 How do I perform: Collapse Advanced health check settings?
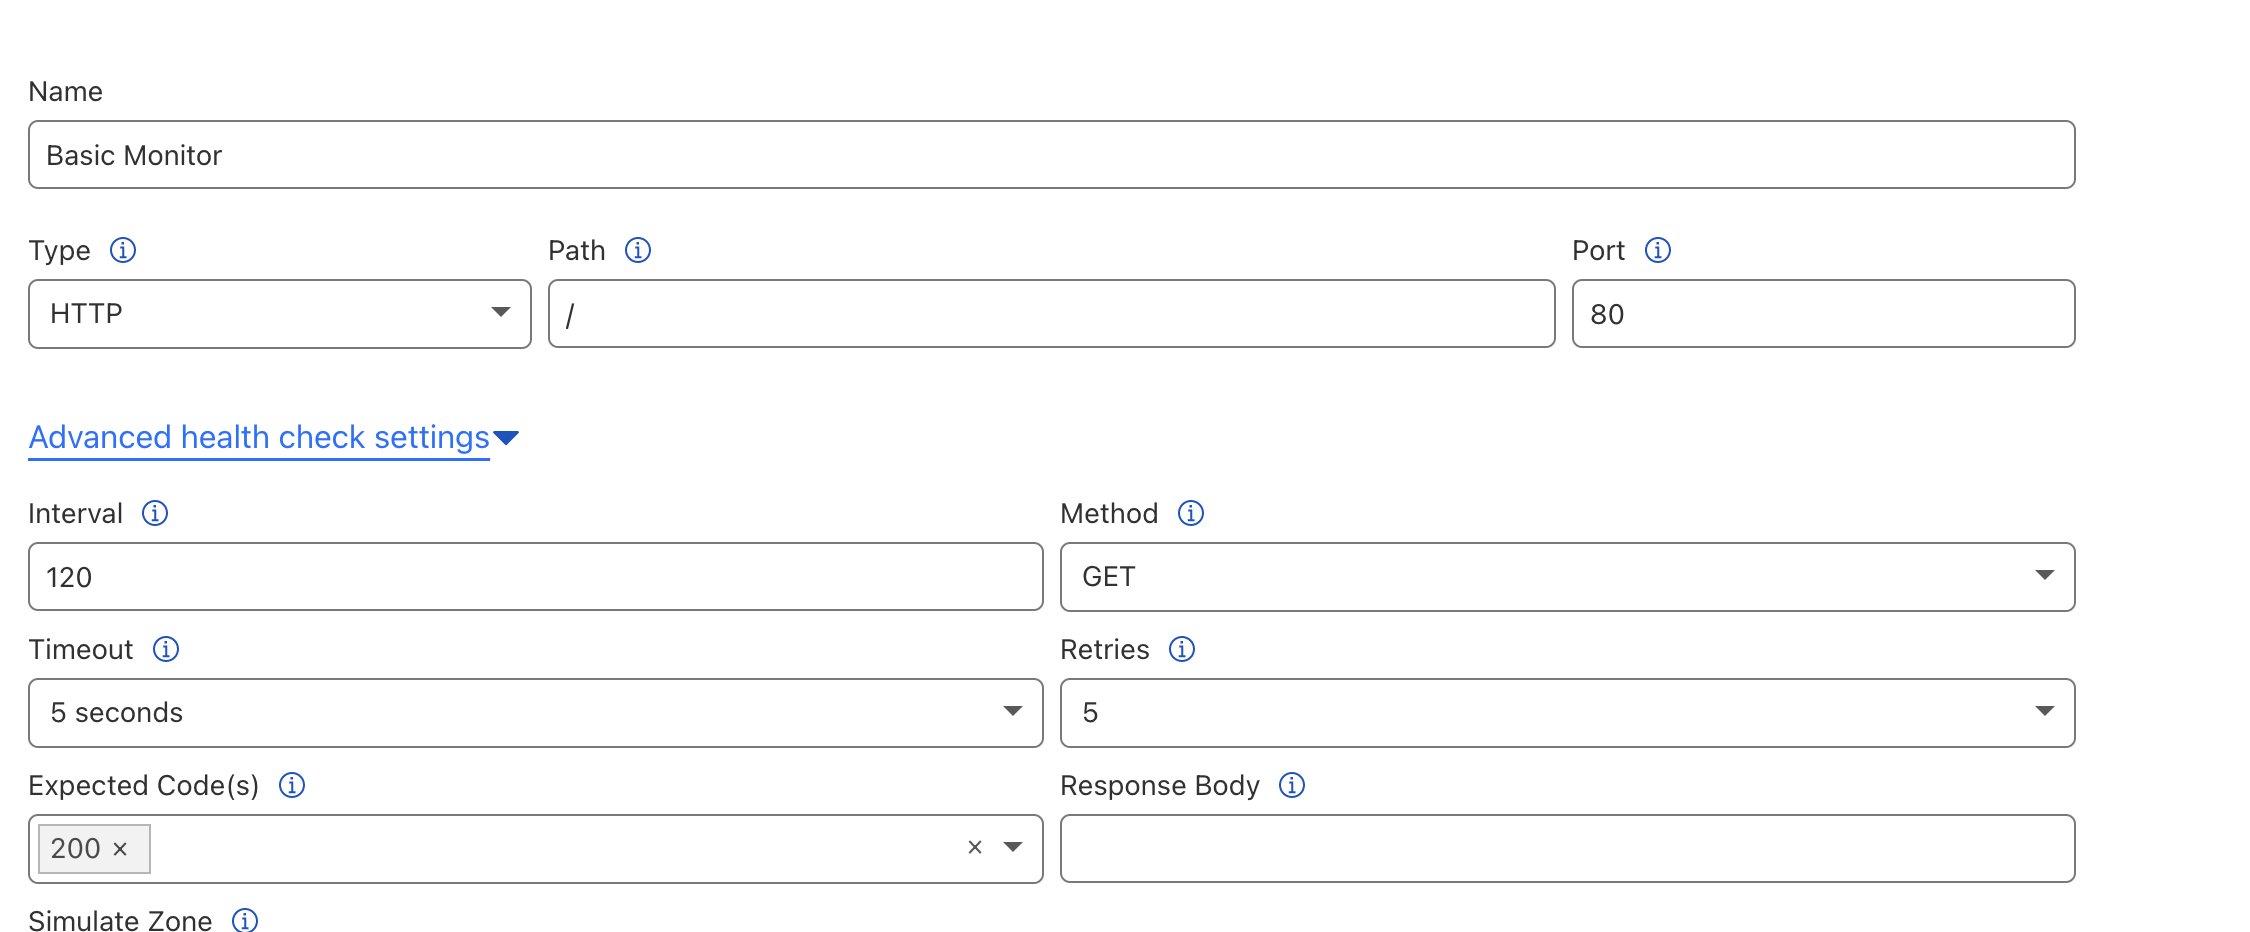coord(258,437)
